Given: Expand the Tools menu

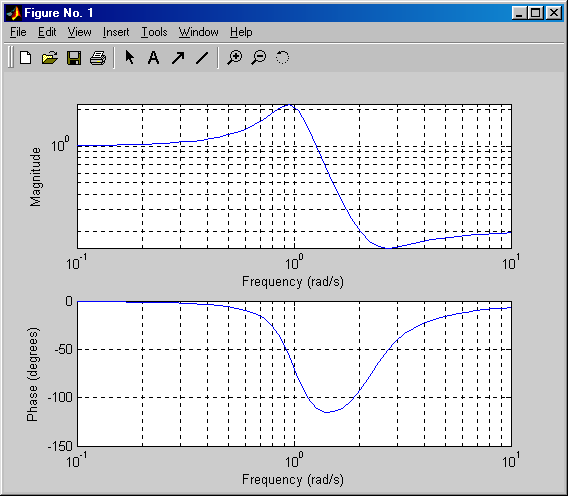Looking at the screenshot, I should [154, 32].
